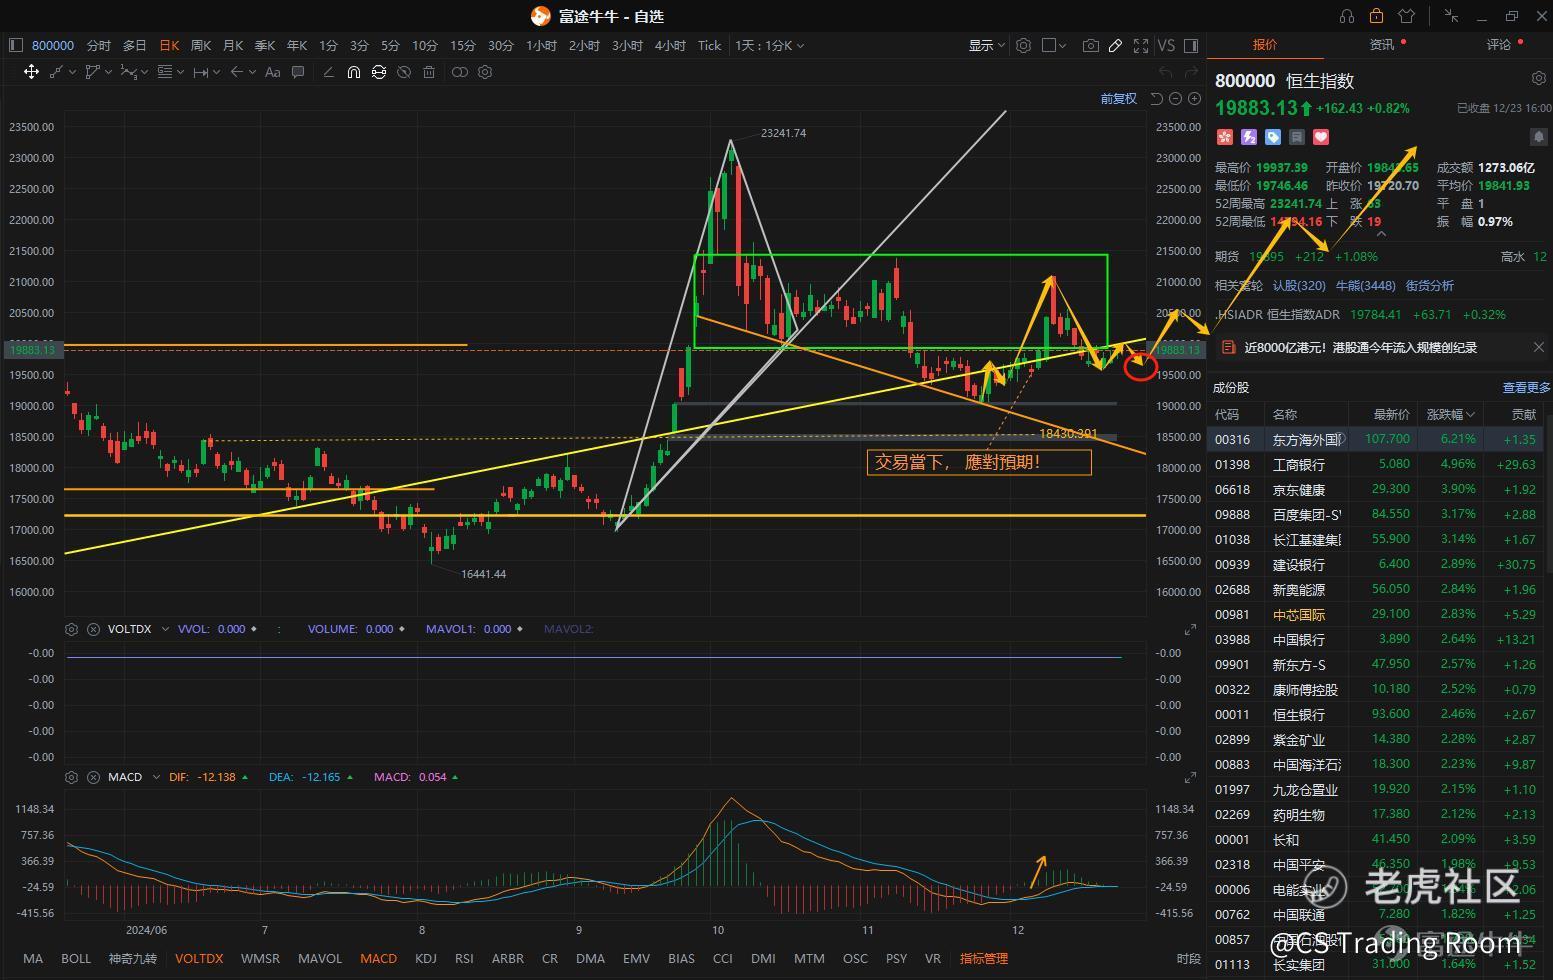This screenshot has height=980, width=1553.
Task: Select the BOLL indicator
Action: coord(76,958)
